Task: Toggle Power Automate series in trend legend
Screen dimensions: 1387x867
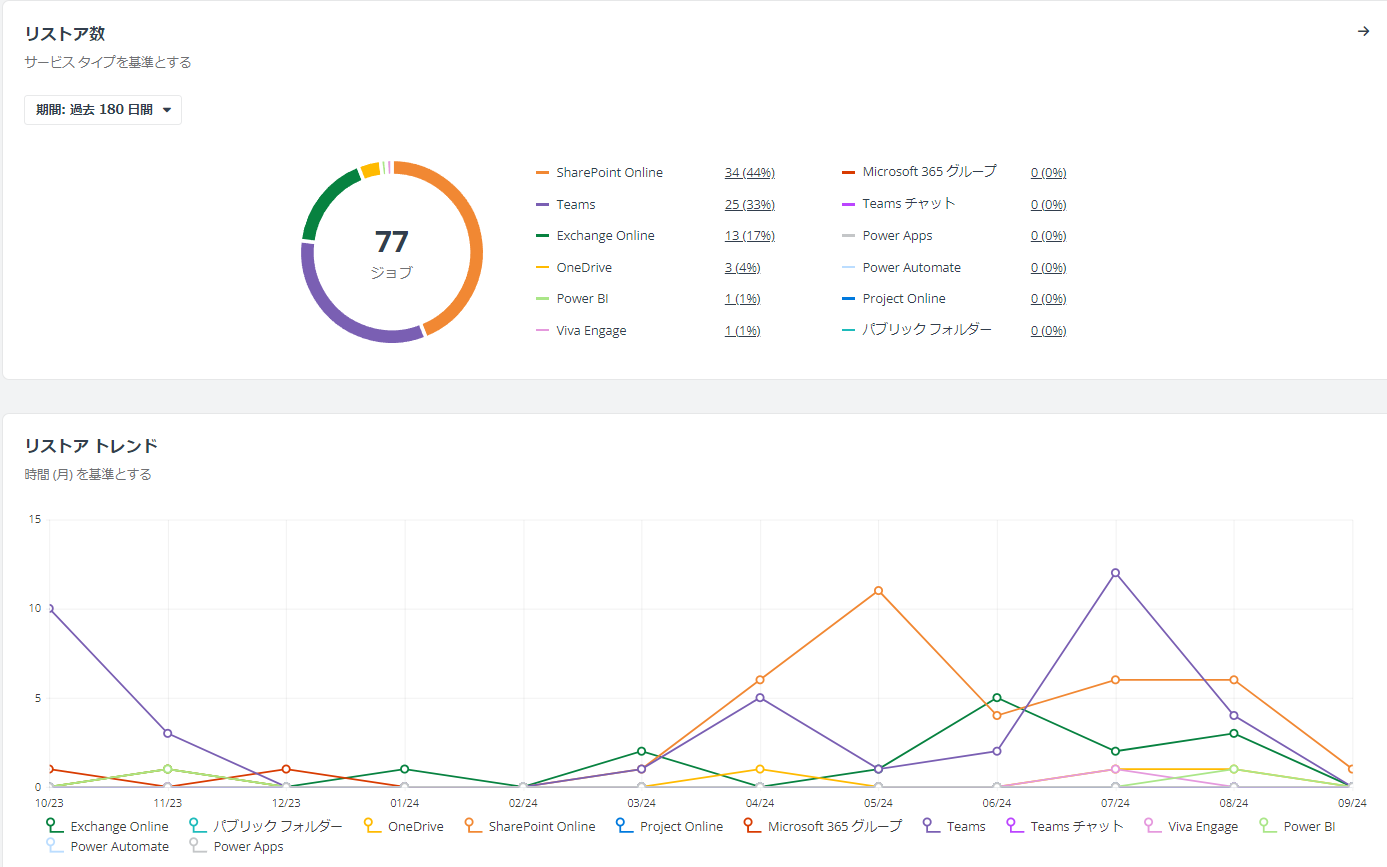Action: click(x=107, y=846)
